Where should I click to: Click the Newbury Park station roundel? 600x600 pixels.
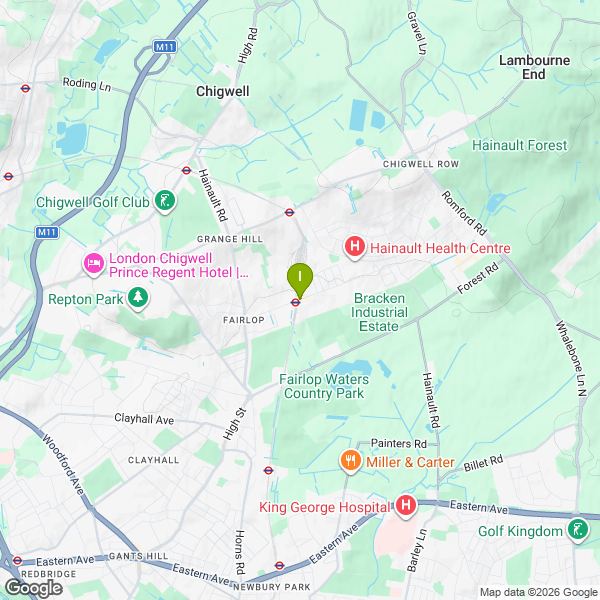[x=279, y=565]
